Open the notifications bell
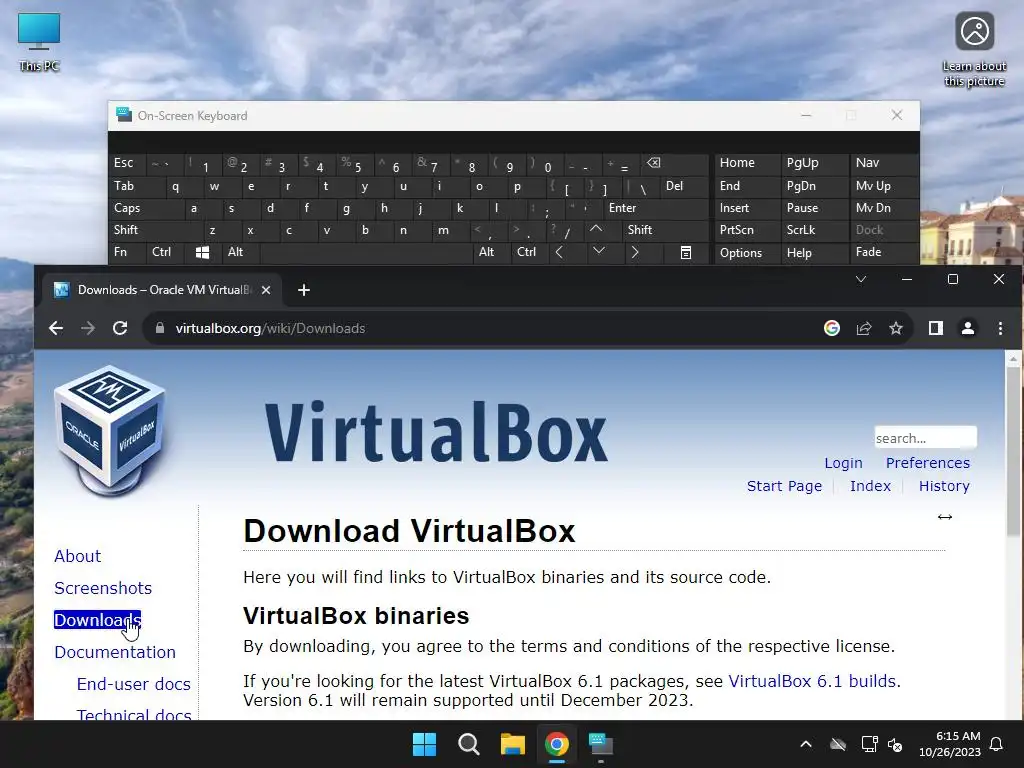 click(x=997, y=744)
